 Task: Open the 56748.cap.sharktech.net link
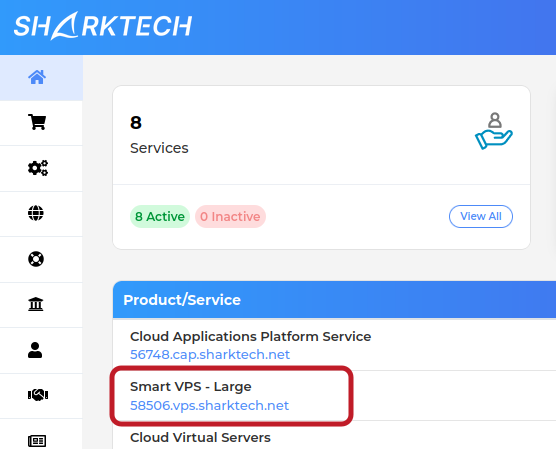(210, 354)
